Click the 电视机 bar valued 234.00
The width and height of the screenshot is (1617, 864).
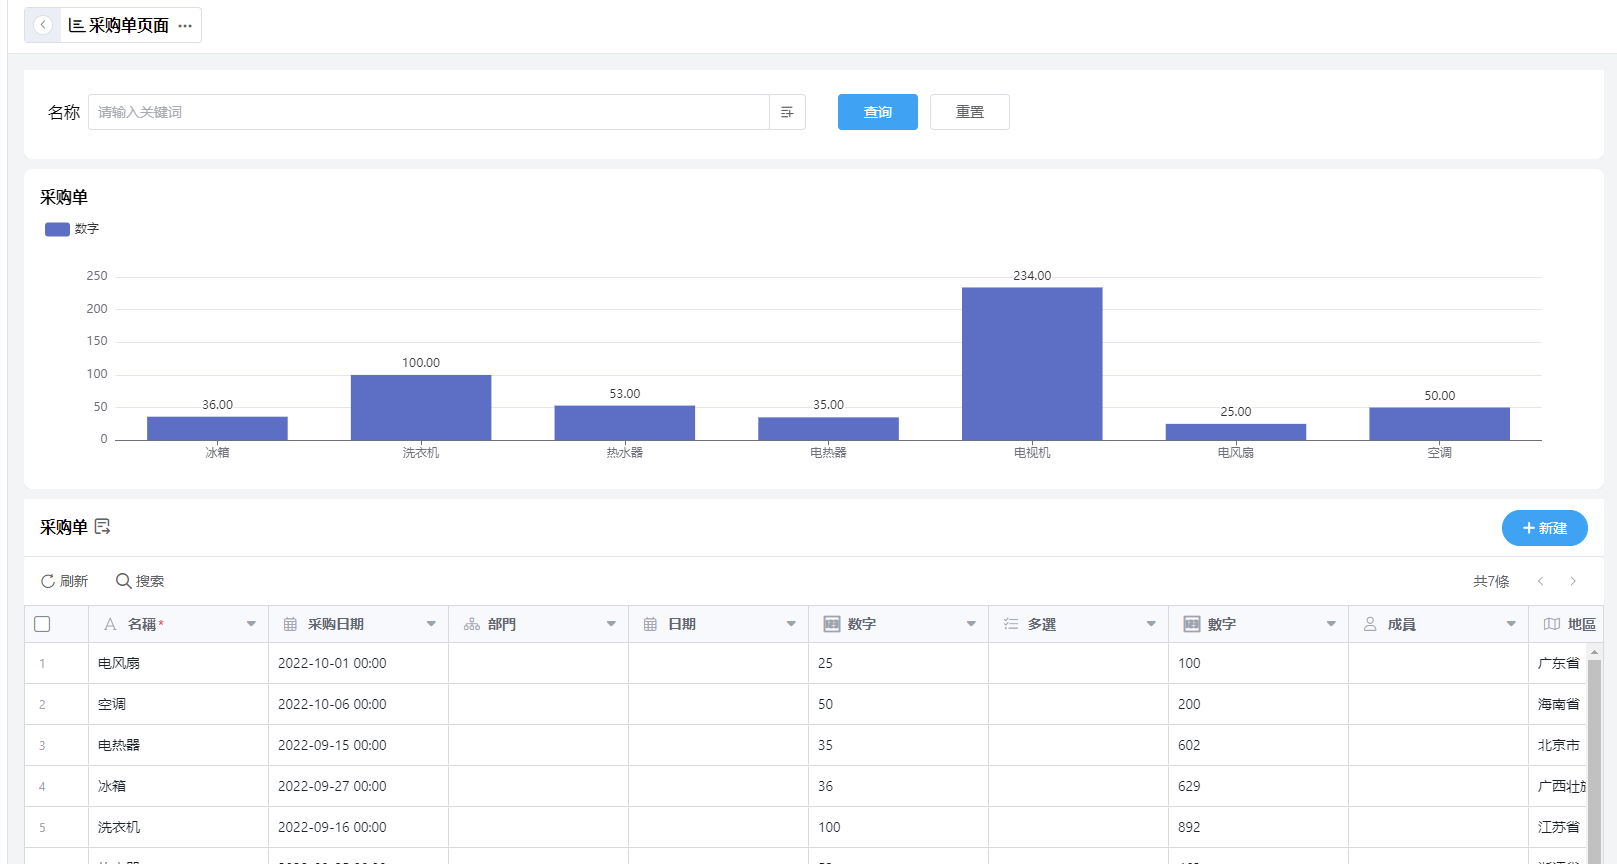click(x=1032, y=364)
